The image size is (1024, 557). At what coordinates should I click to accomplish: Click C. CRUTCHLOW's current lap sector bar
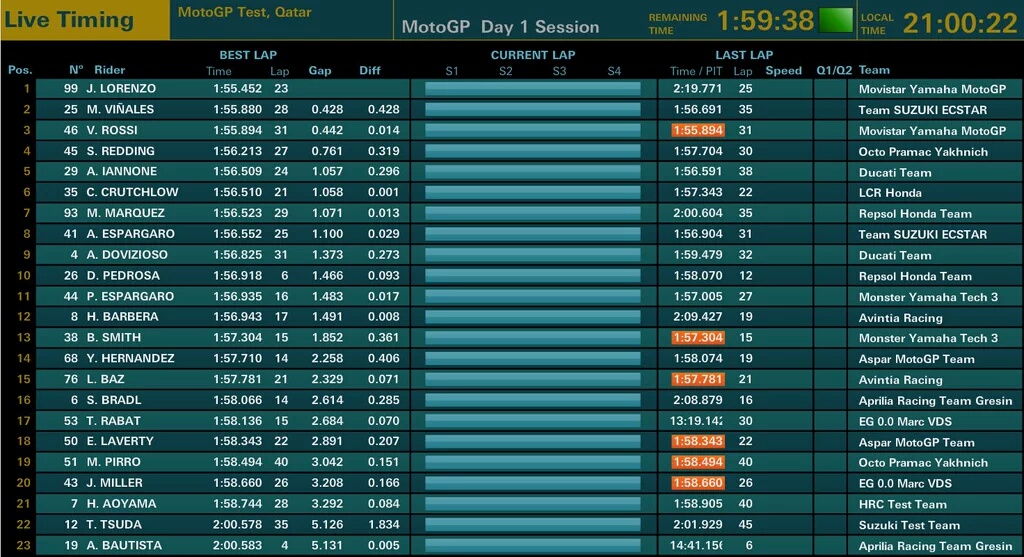click(x=533, y=192)
